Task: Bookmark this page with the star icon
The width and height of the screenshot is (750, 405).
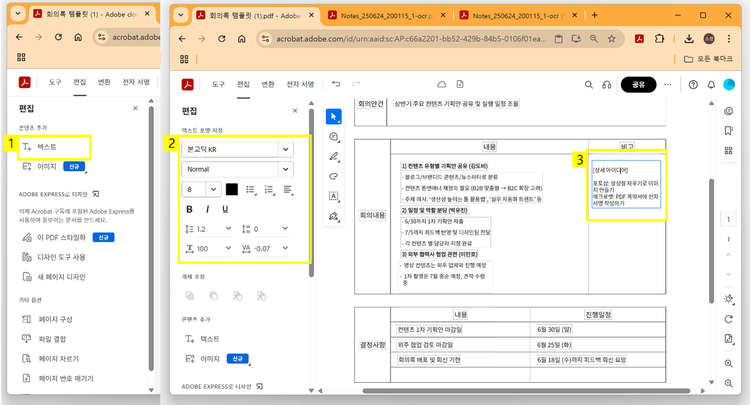Action: coord(612,39)
